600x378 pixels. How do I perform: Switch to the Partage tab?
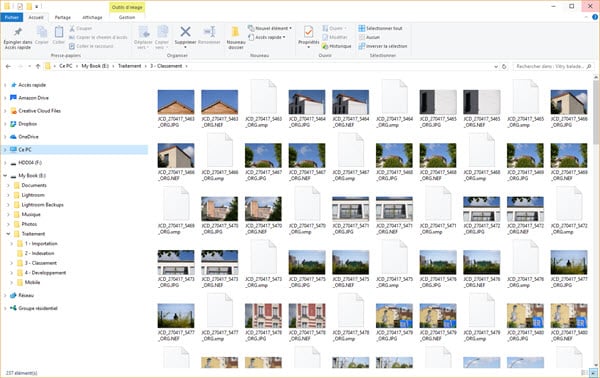click(x=63, y=17)
